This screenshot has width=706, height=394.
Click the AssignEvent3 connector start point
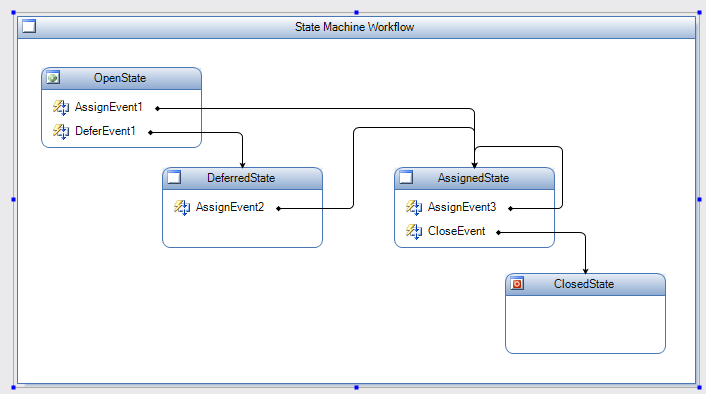[510, 208]
